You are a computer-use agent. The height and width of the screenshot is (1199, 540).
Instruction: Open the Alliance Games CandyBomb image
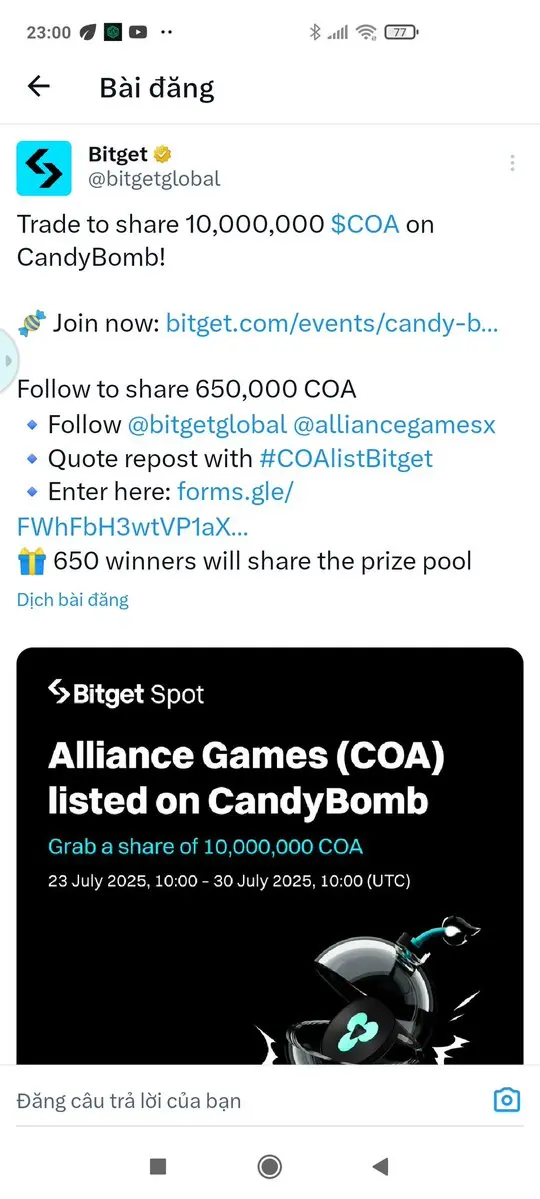pos(270,855)
